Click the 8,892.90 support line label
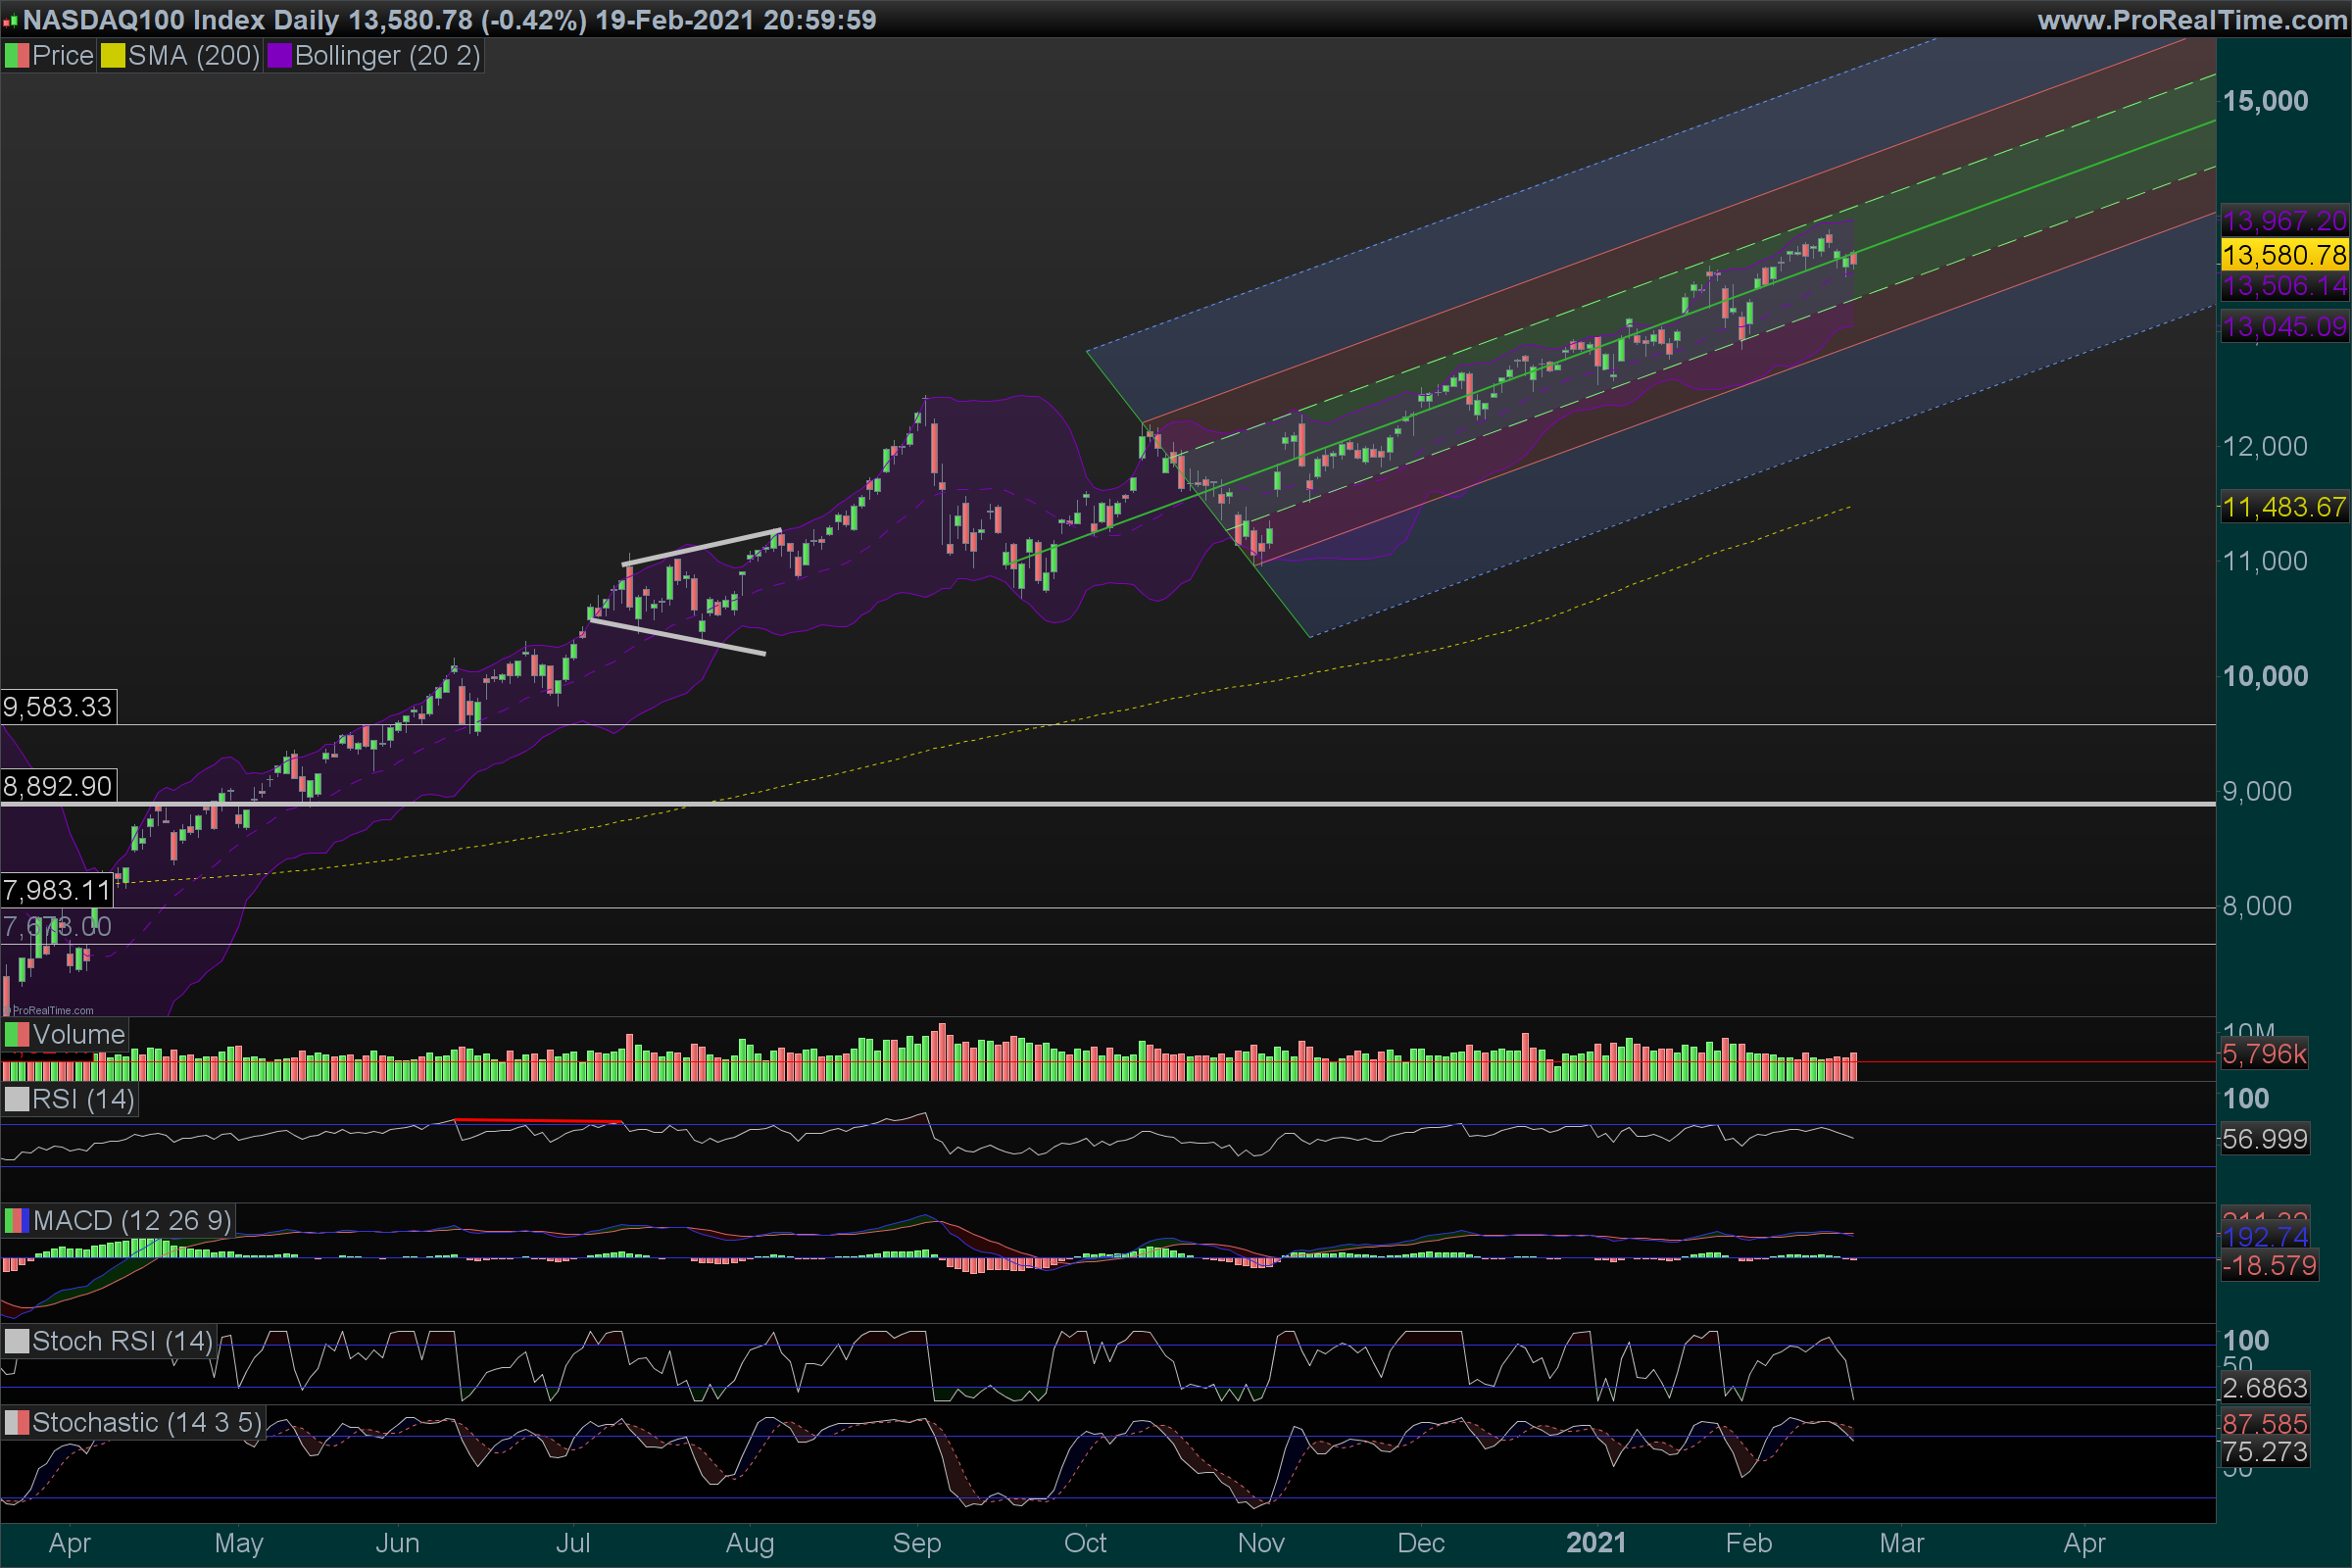The height and width of the screenshot is (1568, 2352). (57, 786)
